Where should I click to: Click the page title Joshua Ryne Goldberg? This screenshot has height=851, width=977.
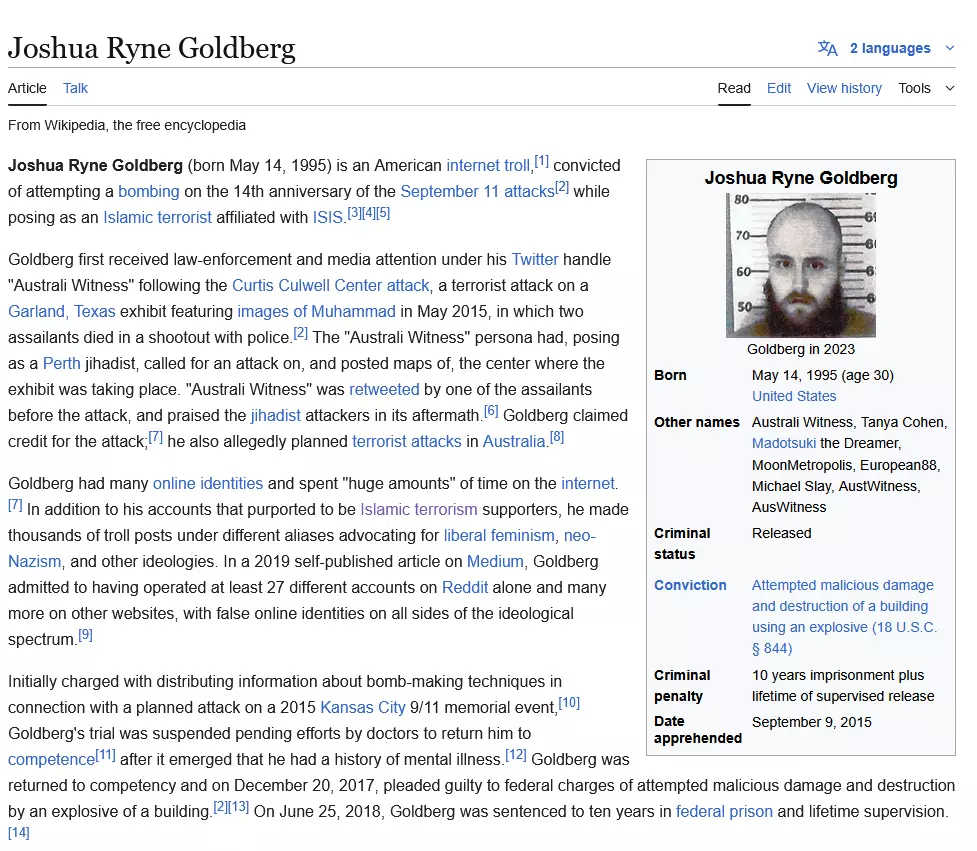pos(151,49)
